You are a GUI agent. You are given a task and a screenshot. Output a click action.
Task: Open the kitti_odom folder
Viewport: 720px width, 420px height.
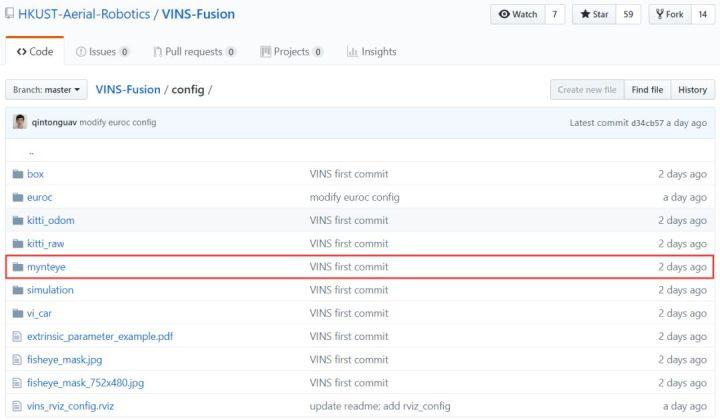coord(51,220)
